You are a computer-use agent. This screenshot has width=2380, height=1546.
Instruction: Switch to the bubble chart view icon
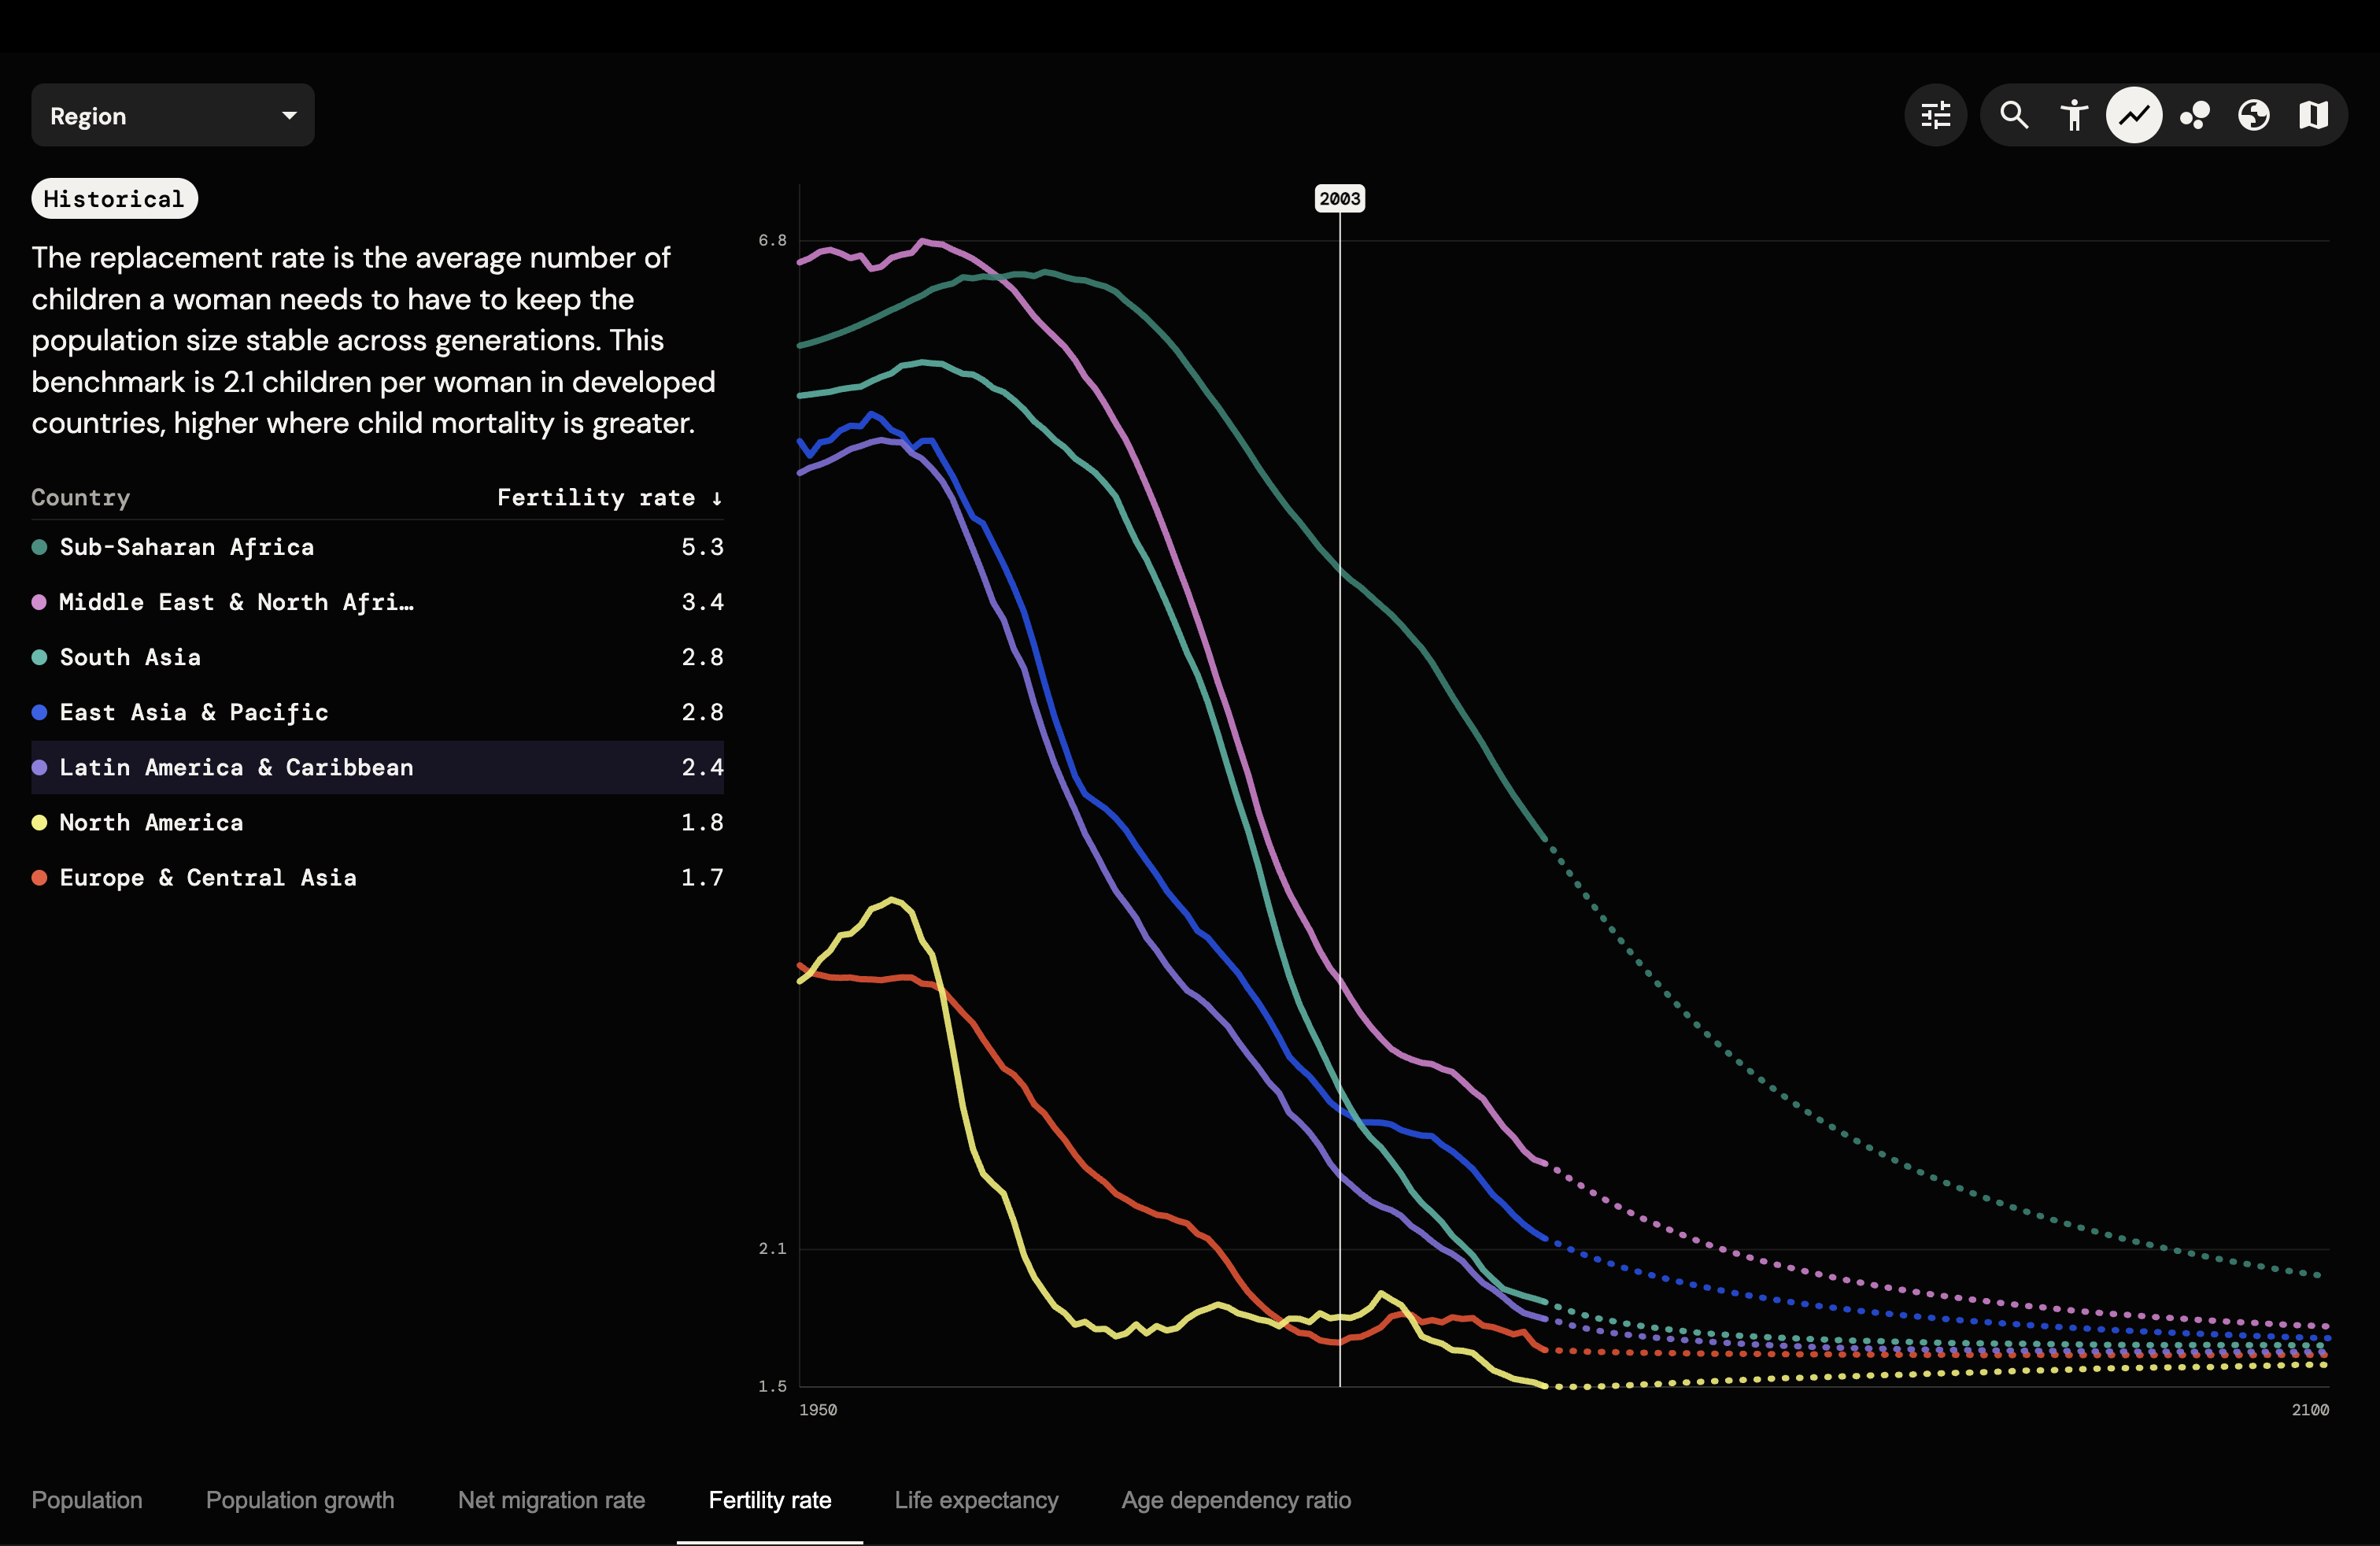[x=2194, y=116]
